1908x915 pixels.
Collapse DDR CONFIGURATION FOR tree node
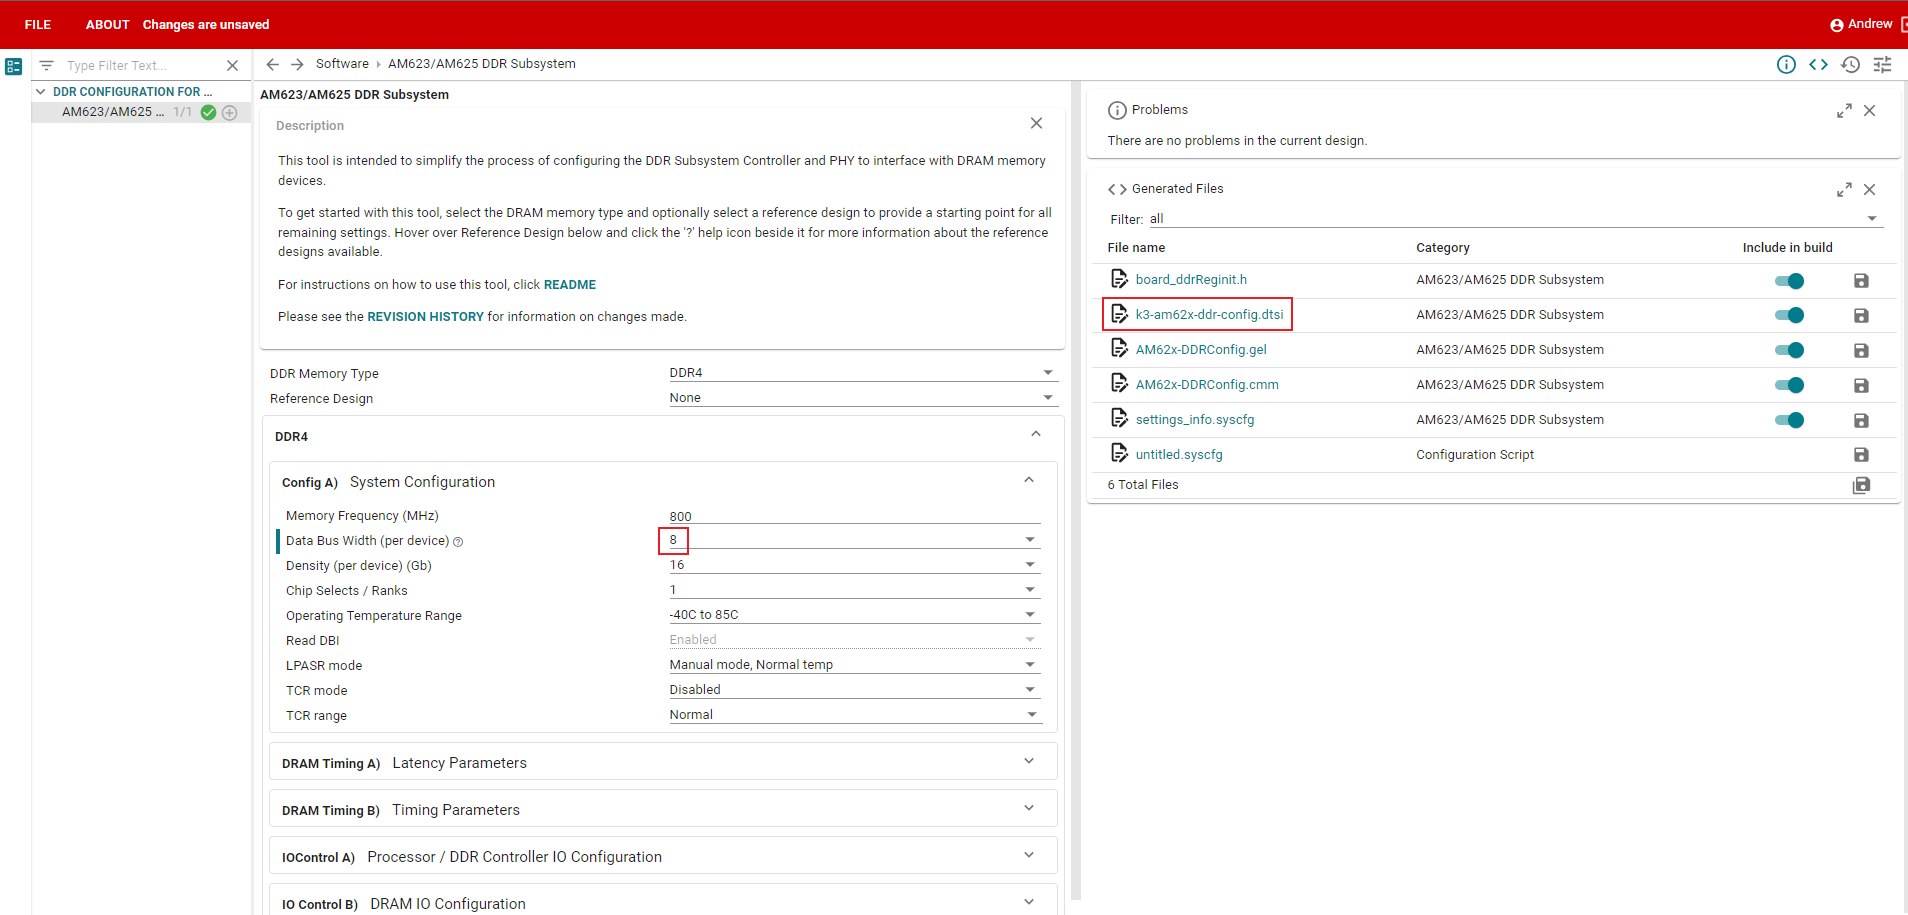pos(41,91)
